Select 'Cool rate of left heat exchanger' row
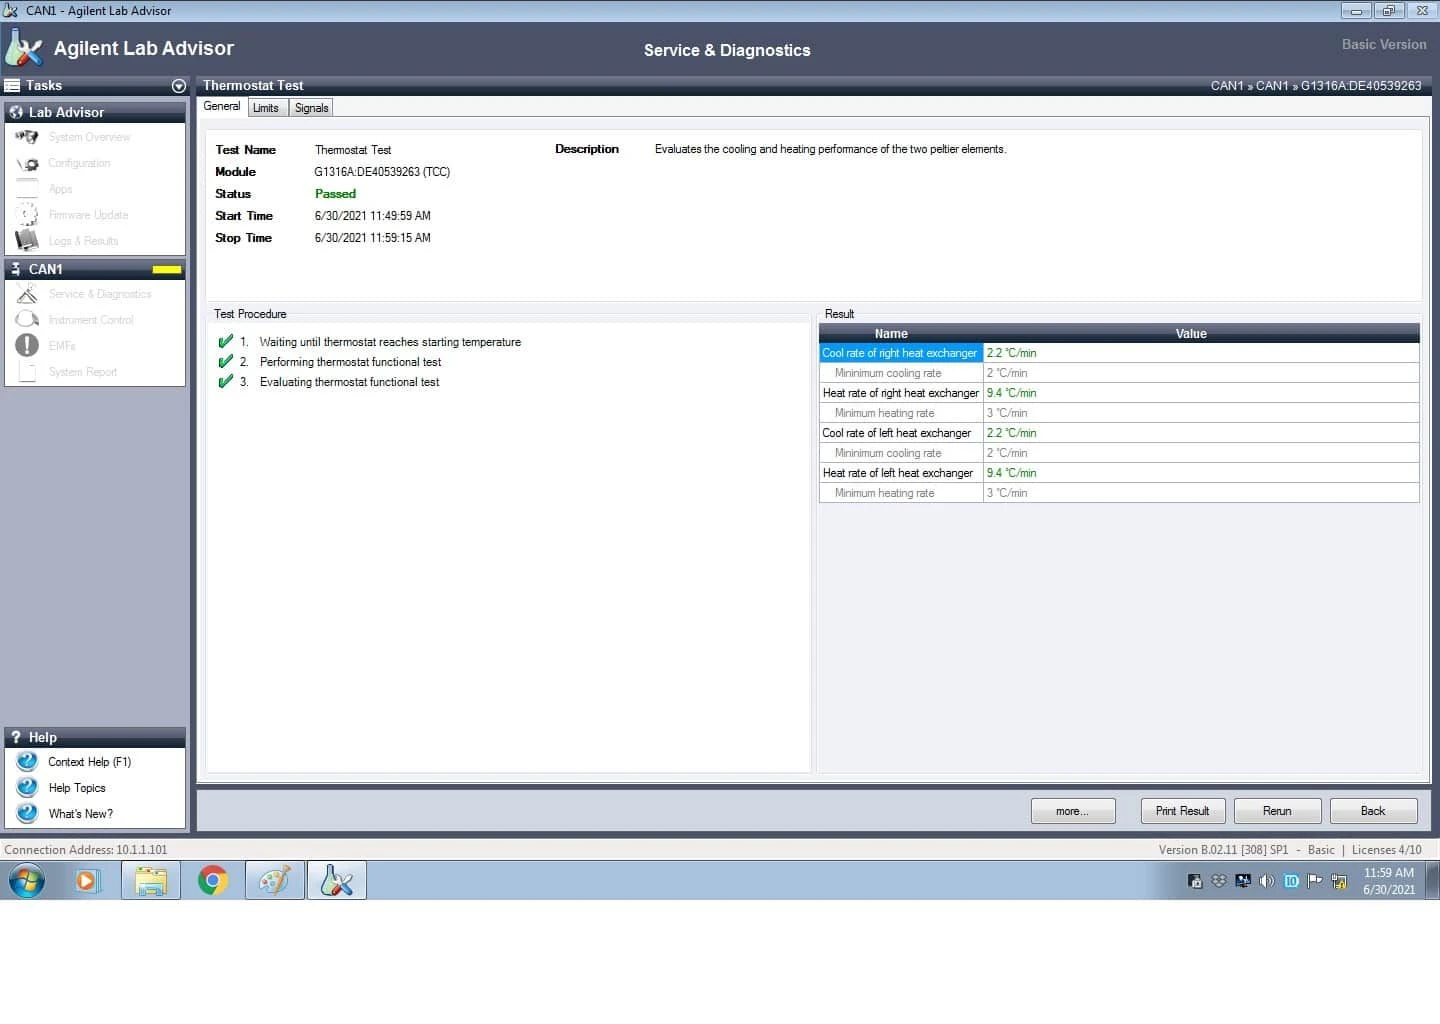 click(x=1119, y=433)
